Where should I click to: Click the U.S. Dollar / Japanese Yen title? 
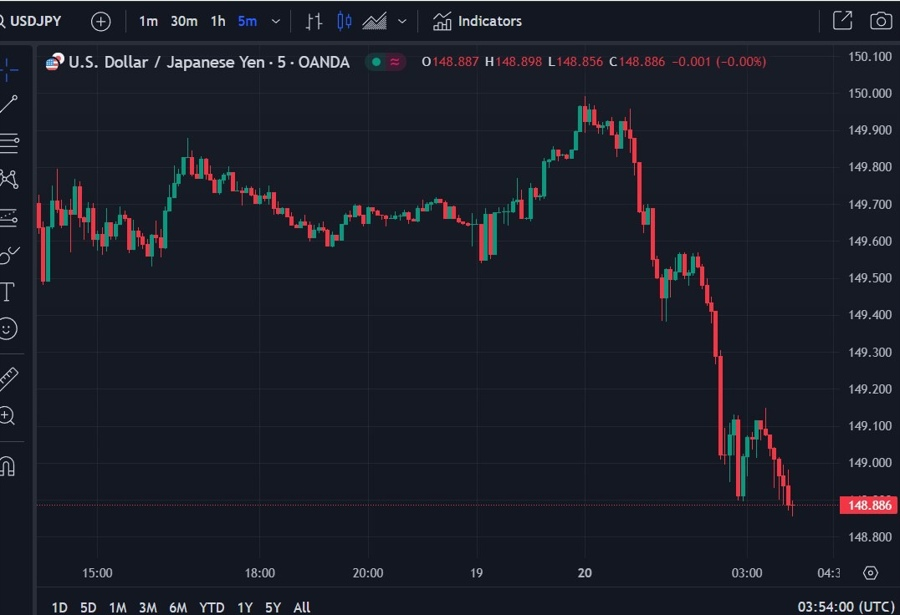click(209, 62)
